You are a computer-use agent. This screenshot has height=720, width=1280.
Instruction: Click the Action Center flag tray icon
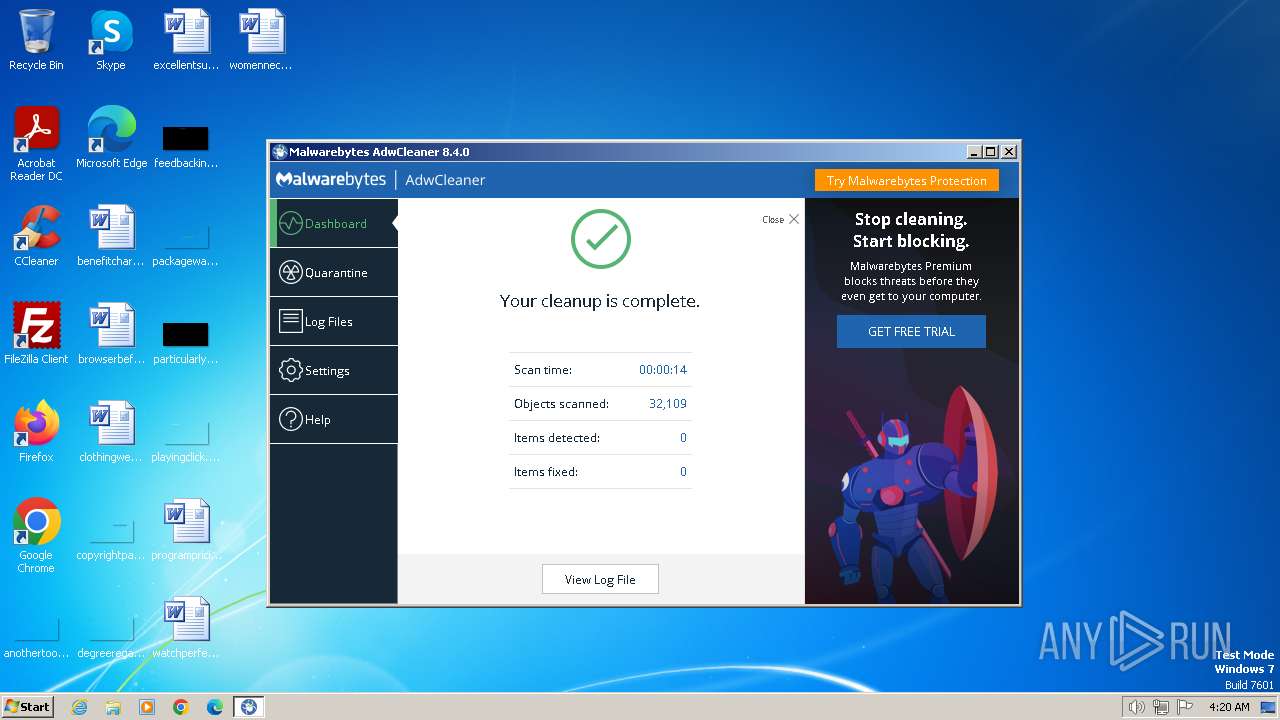click(x=1185, y=707)
